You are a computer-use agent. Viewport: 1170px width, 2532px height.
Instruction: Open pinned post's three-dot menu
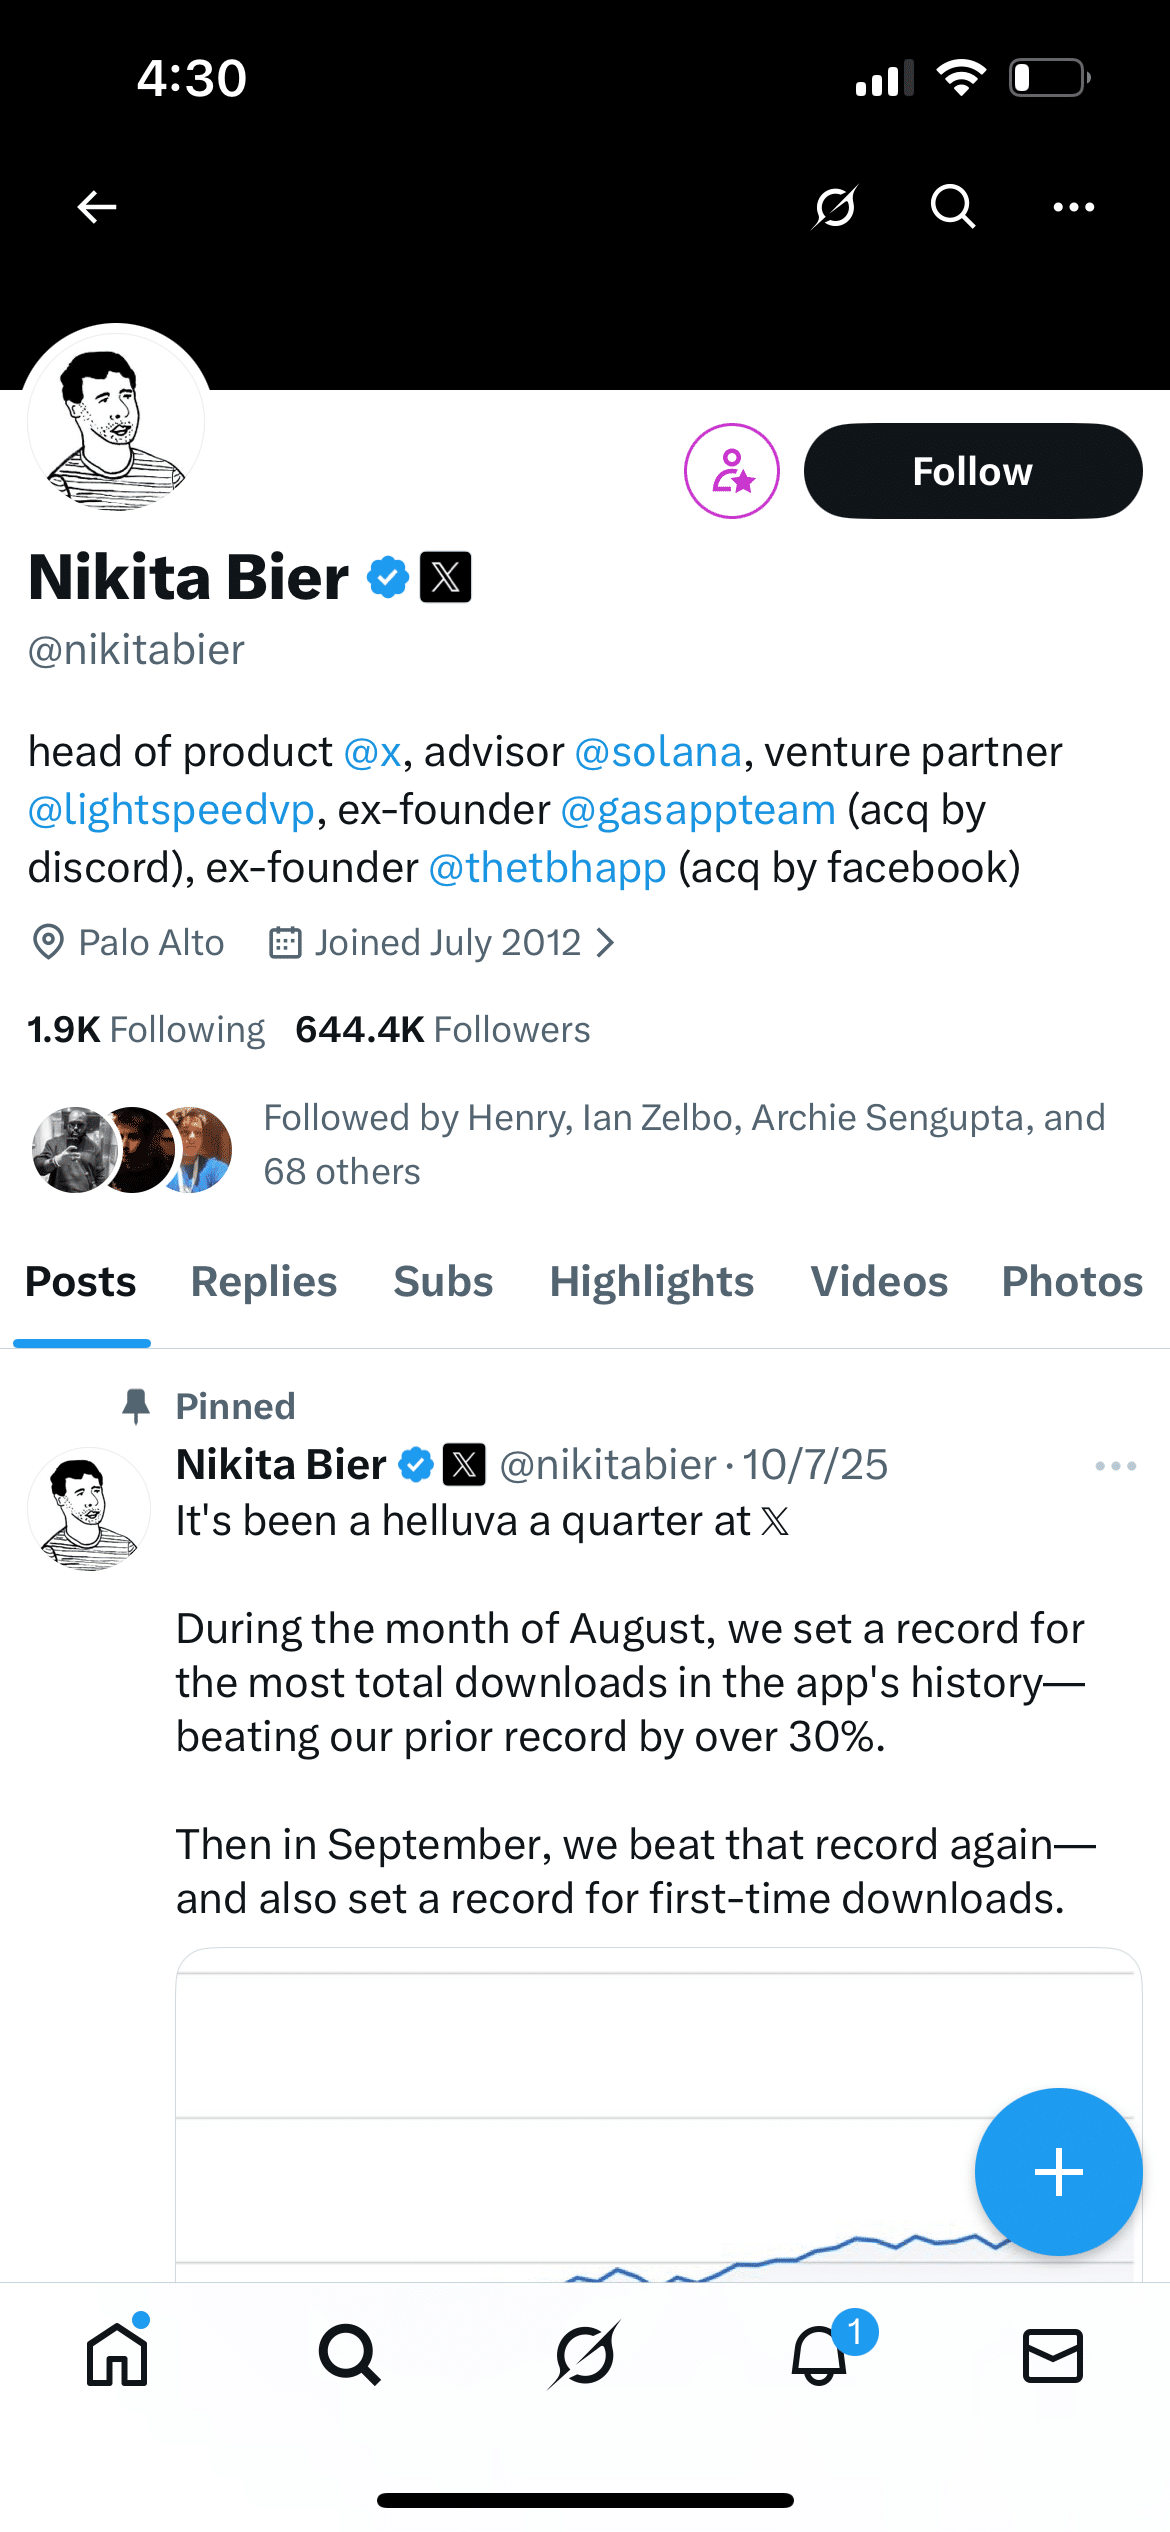click(x=1115, y=1466)
